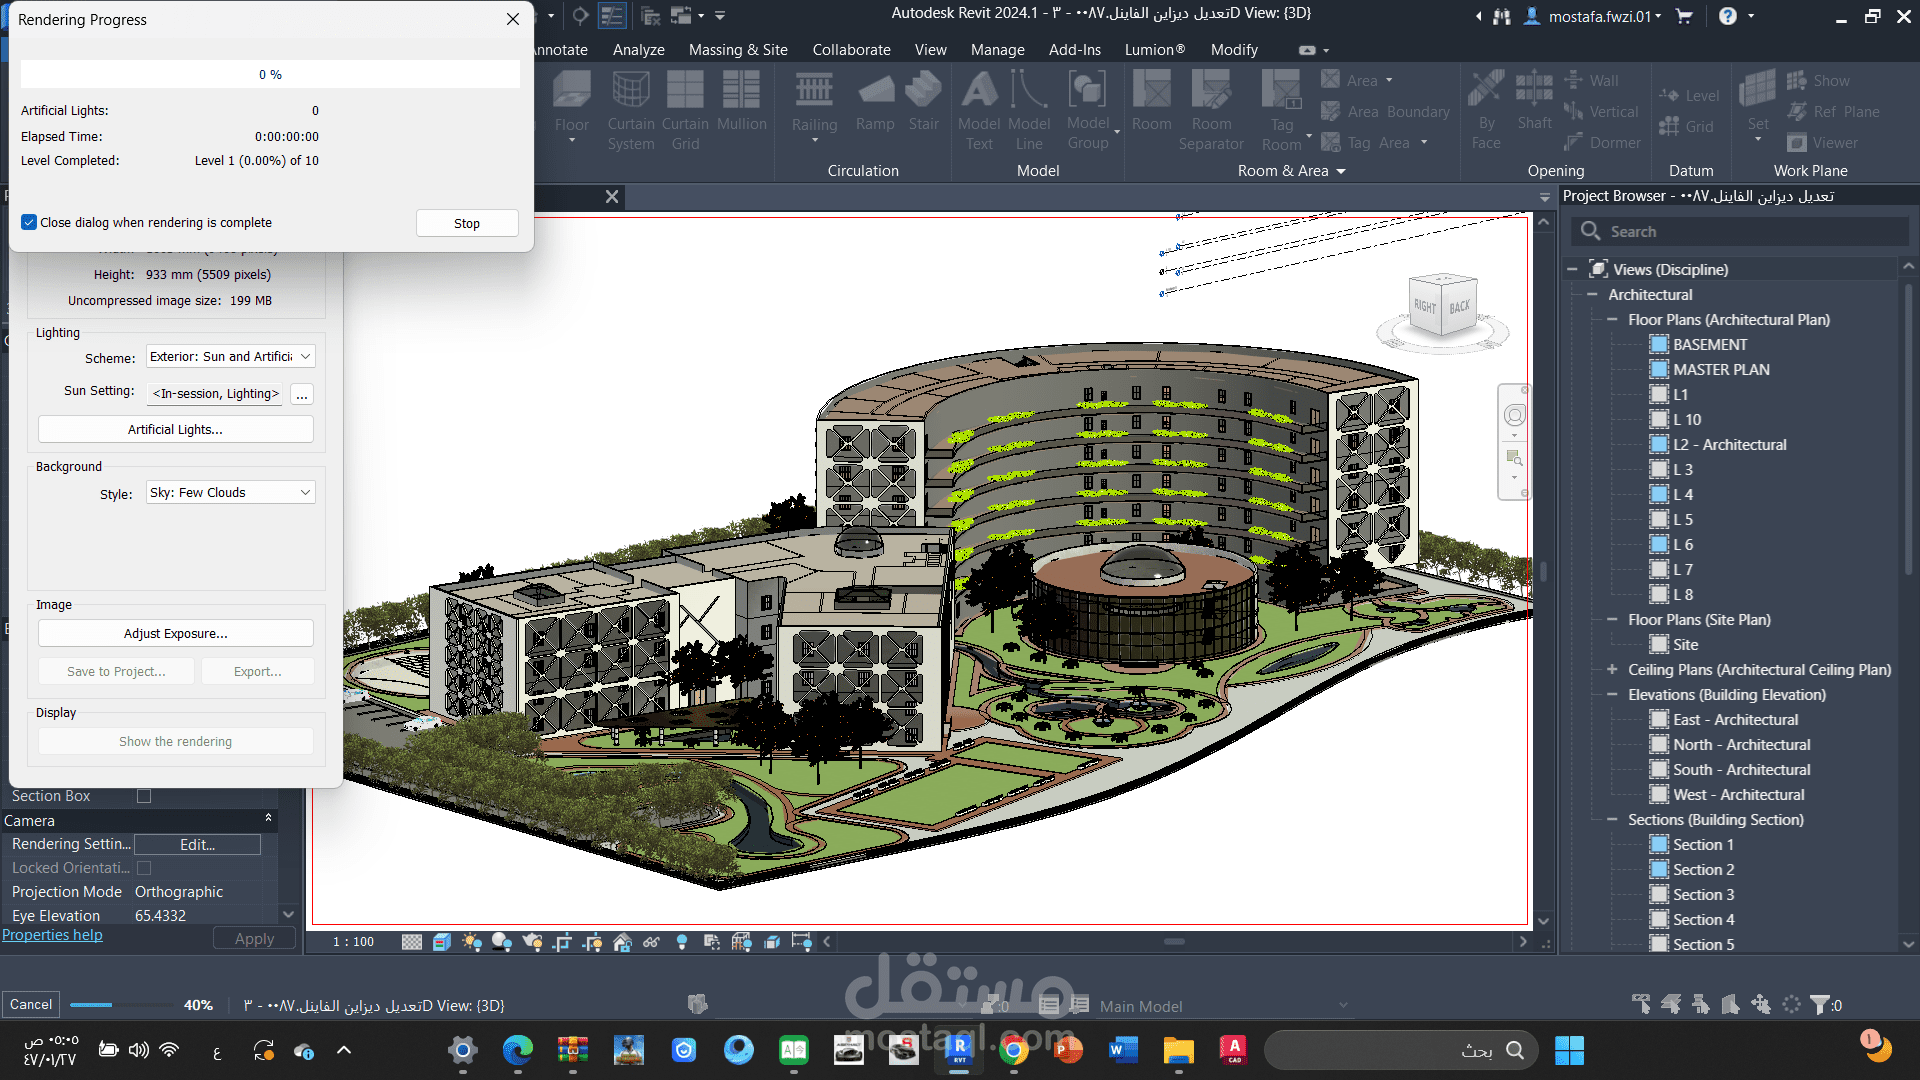Click Reveal Hidden Elements lightbulb icon
The image size is (1920, 1080).
pyautogui.click(x=682, y=942)
